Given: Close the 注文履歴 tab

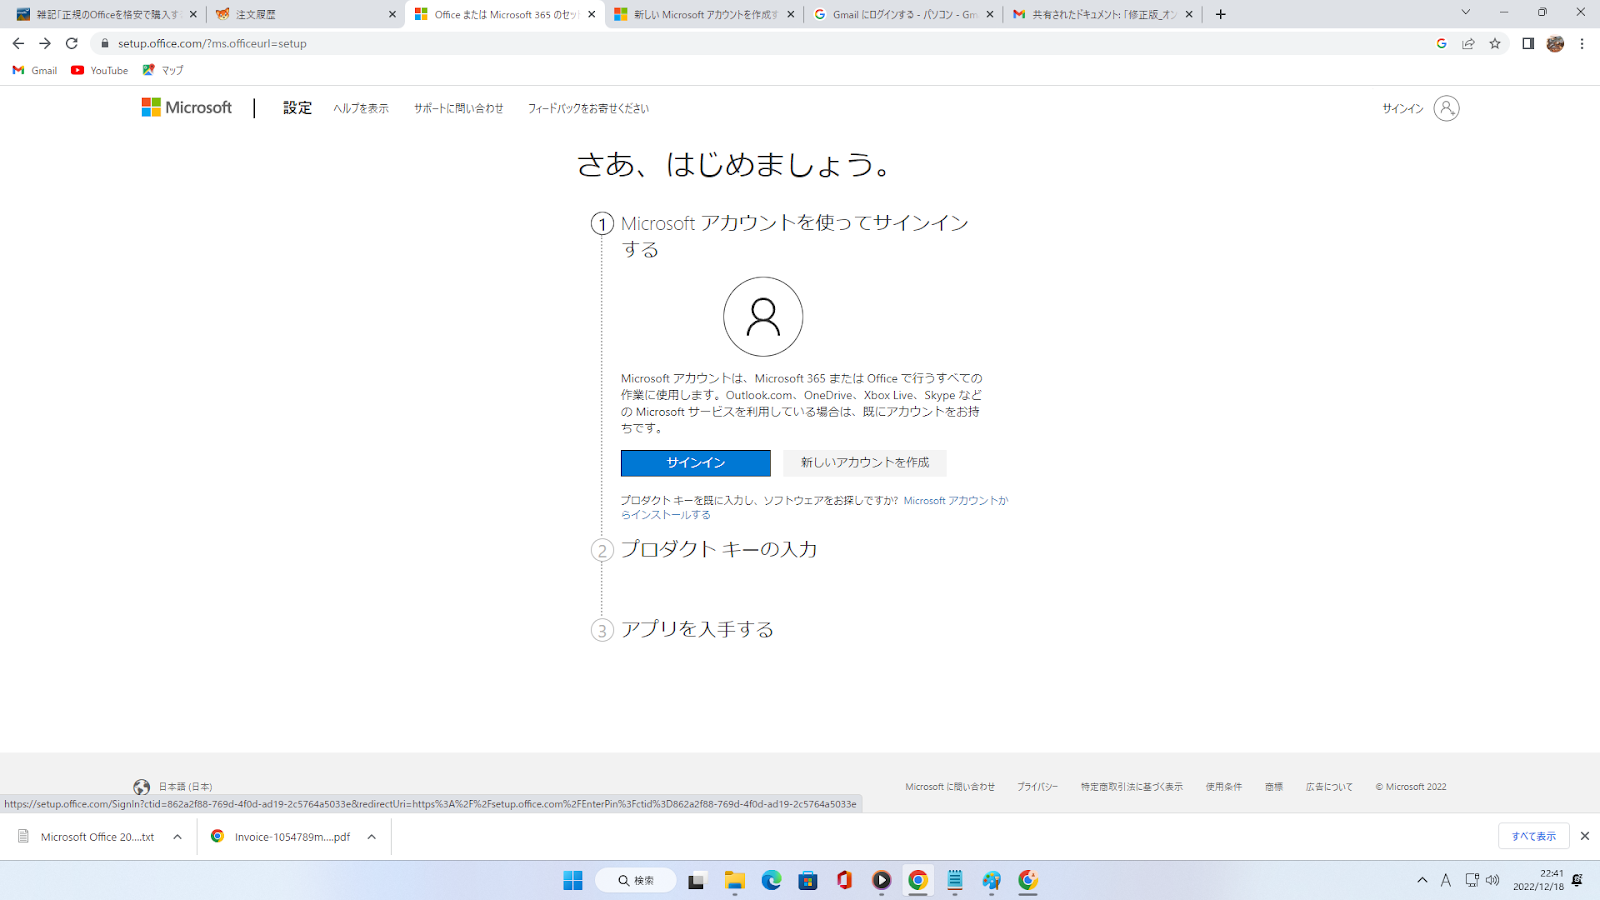Looking at the screenshot, I should click(x=392, y=14).
